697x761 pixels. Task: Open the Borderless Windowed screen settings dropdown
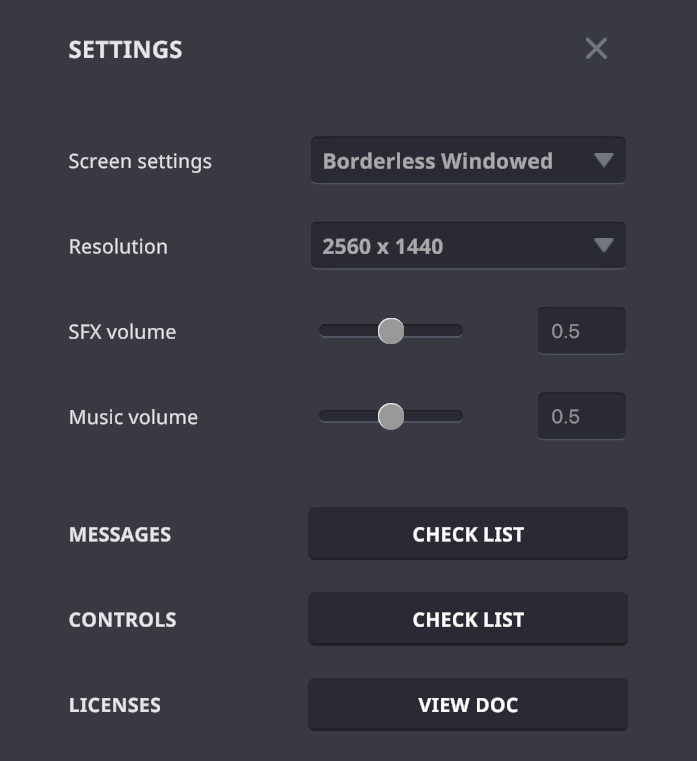point(467,160)
